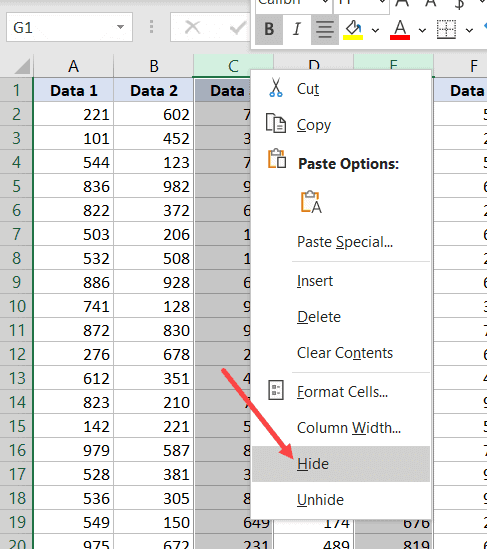Select Column Width menu entry
The width and height of the screenshot is (487, 549).
(349, 428)
